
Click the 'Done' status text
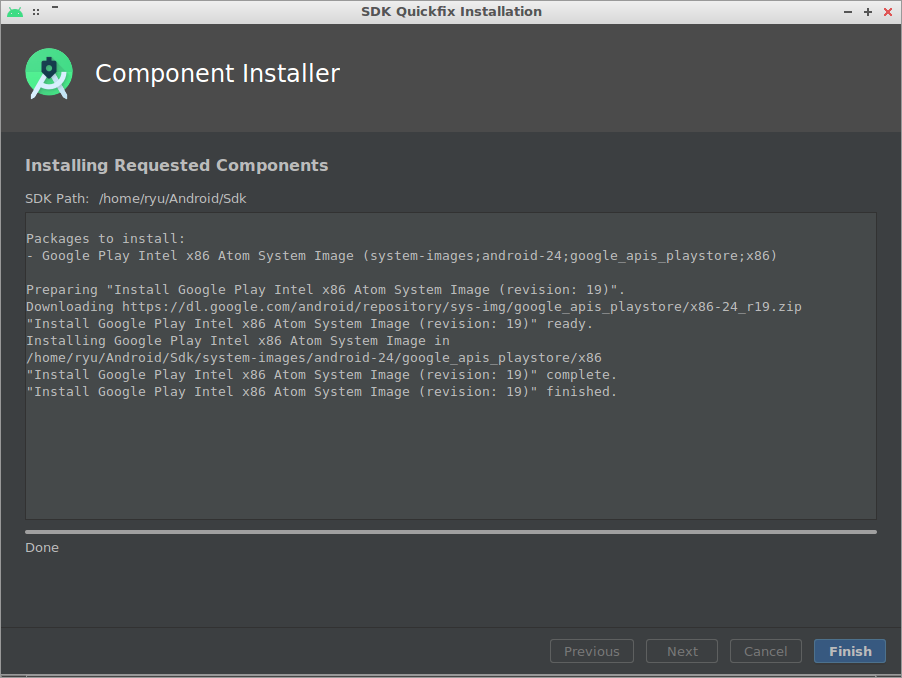point(42,547)
